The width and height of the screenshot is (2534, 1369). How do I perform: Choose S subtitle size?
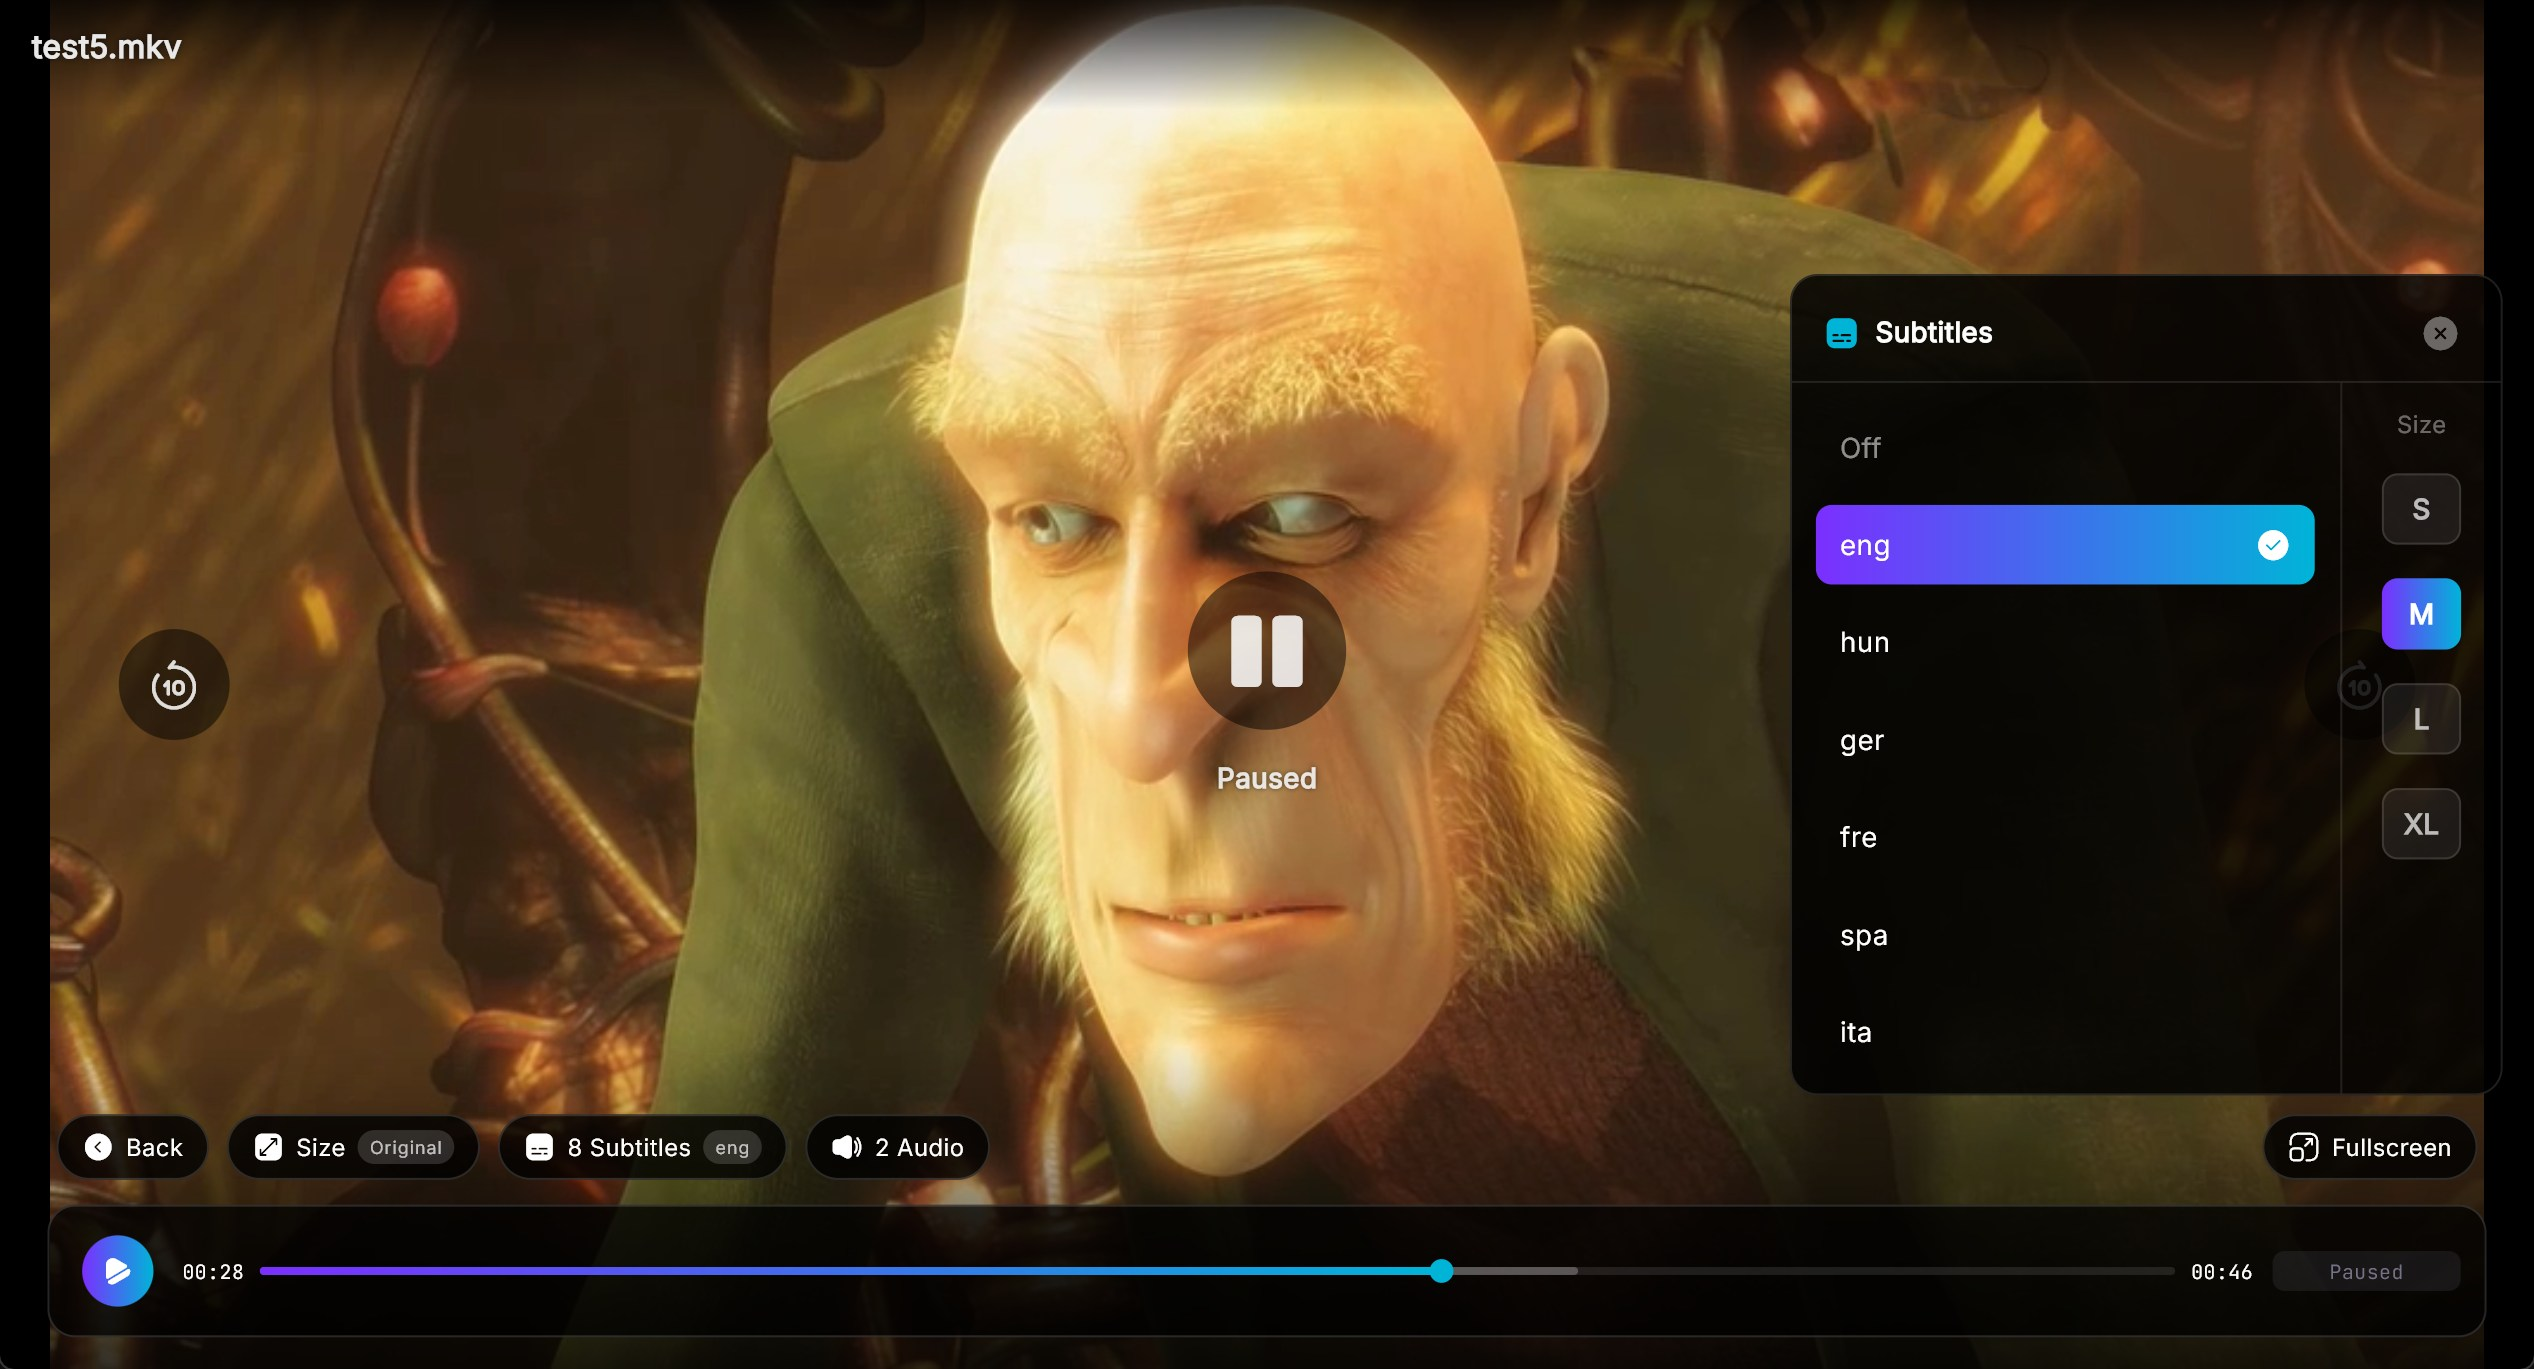(x=2421, y=509)
